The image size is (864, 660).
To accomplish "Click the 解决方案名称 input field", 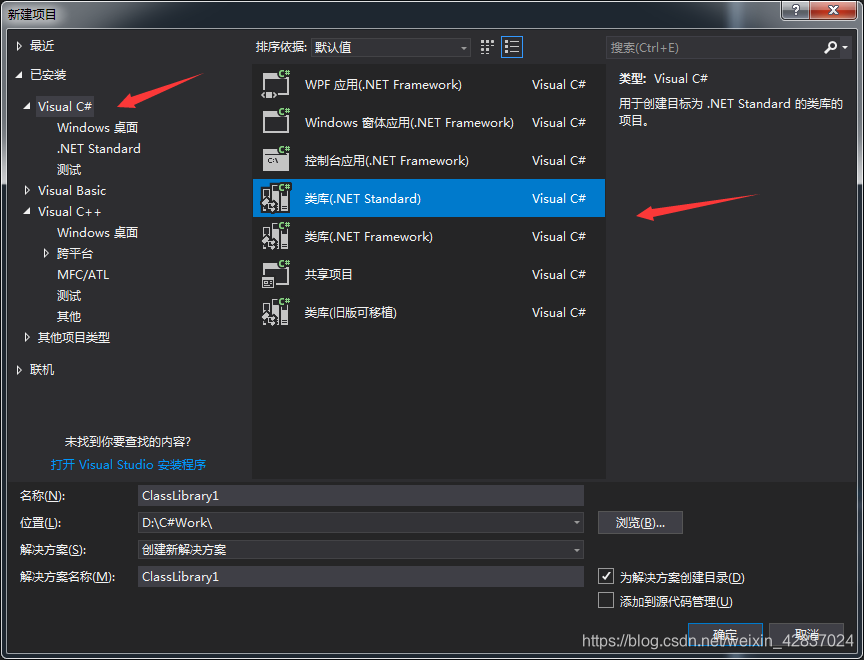I will pyautogui.click(x=360, y=576).
